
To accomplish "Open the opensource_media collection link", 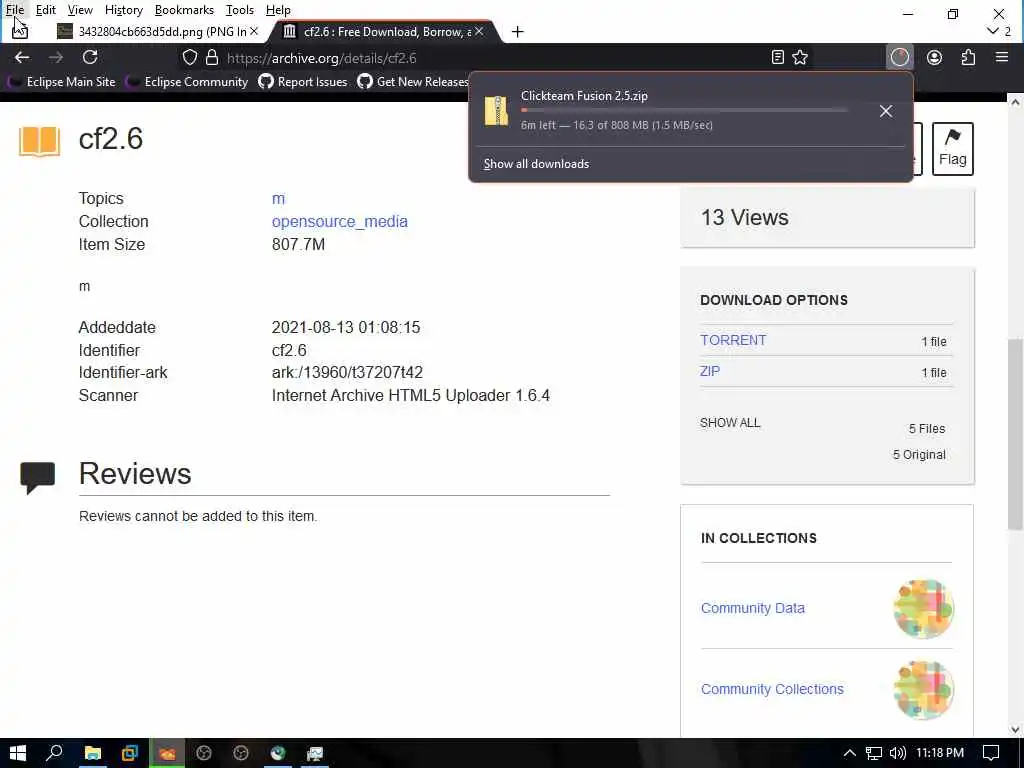I will pos(340,221).
